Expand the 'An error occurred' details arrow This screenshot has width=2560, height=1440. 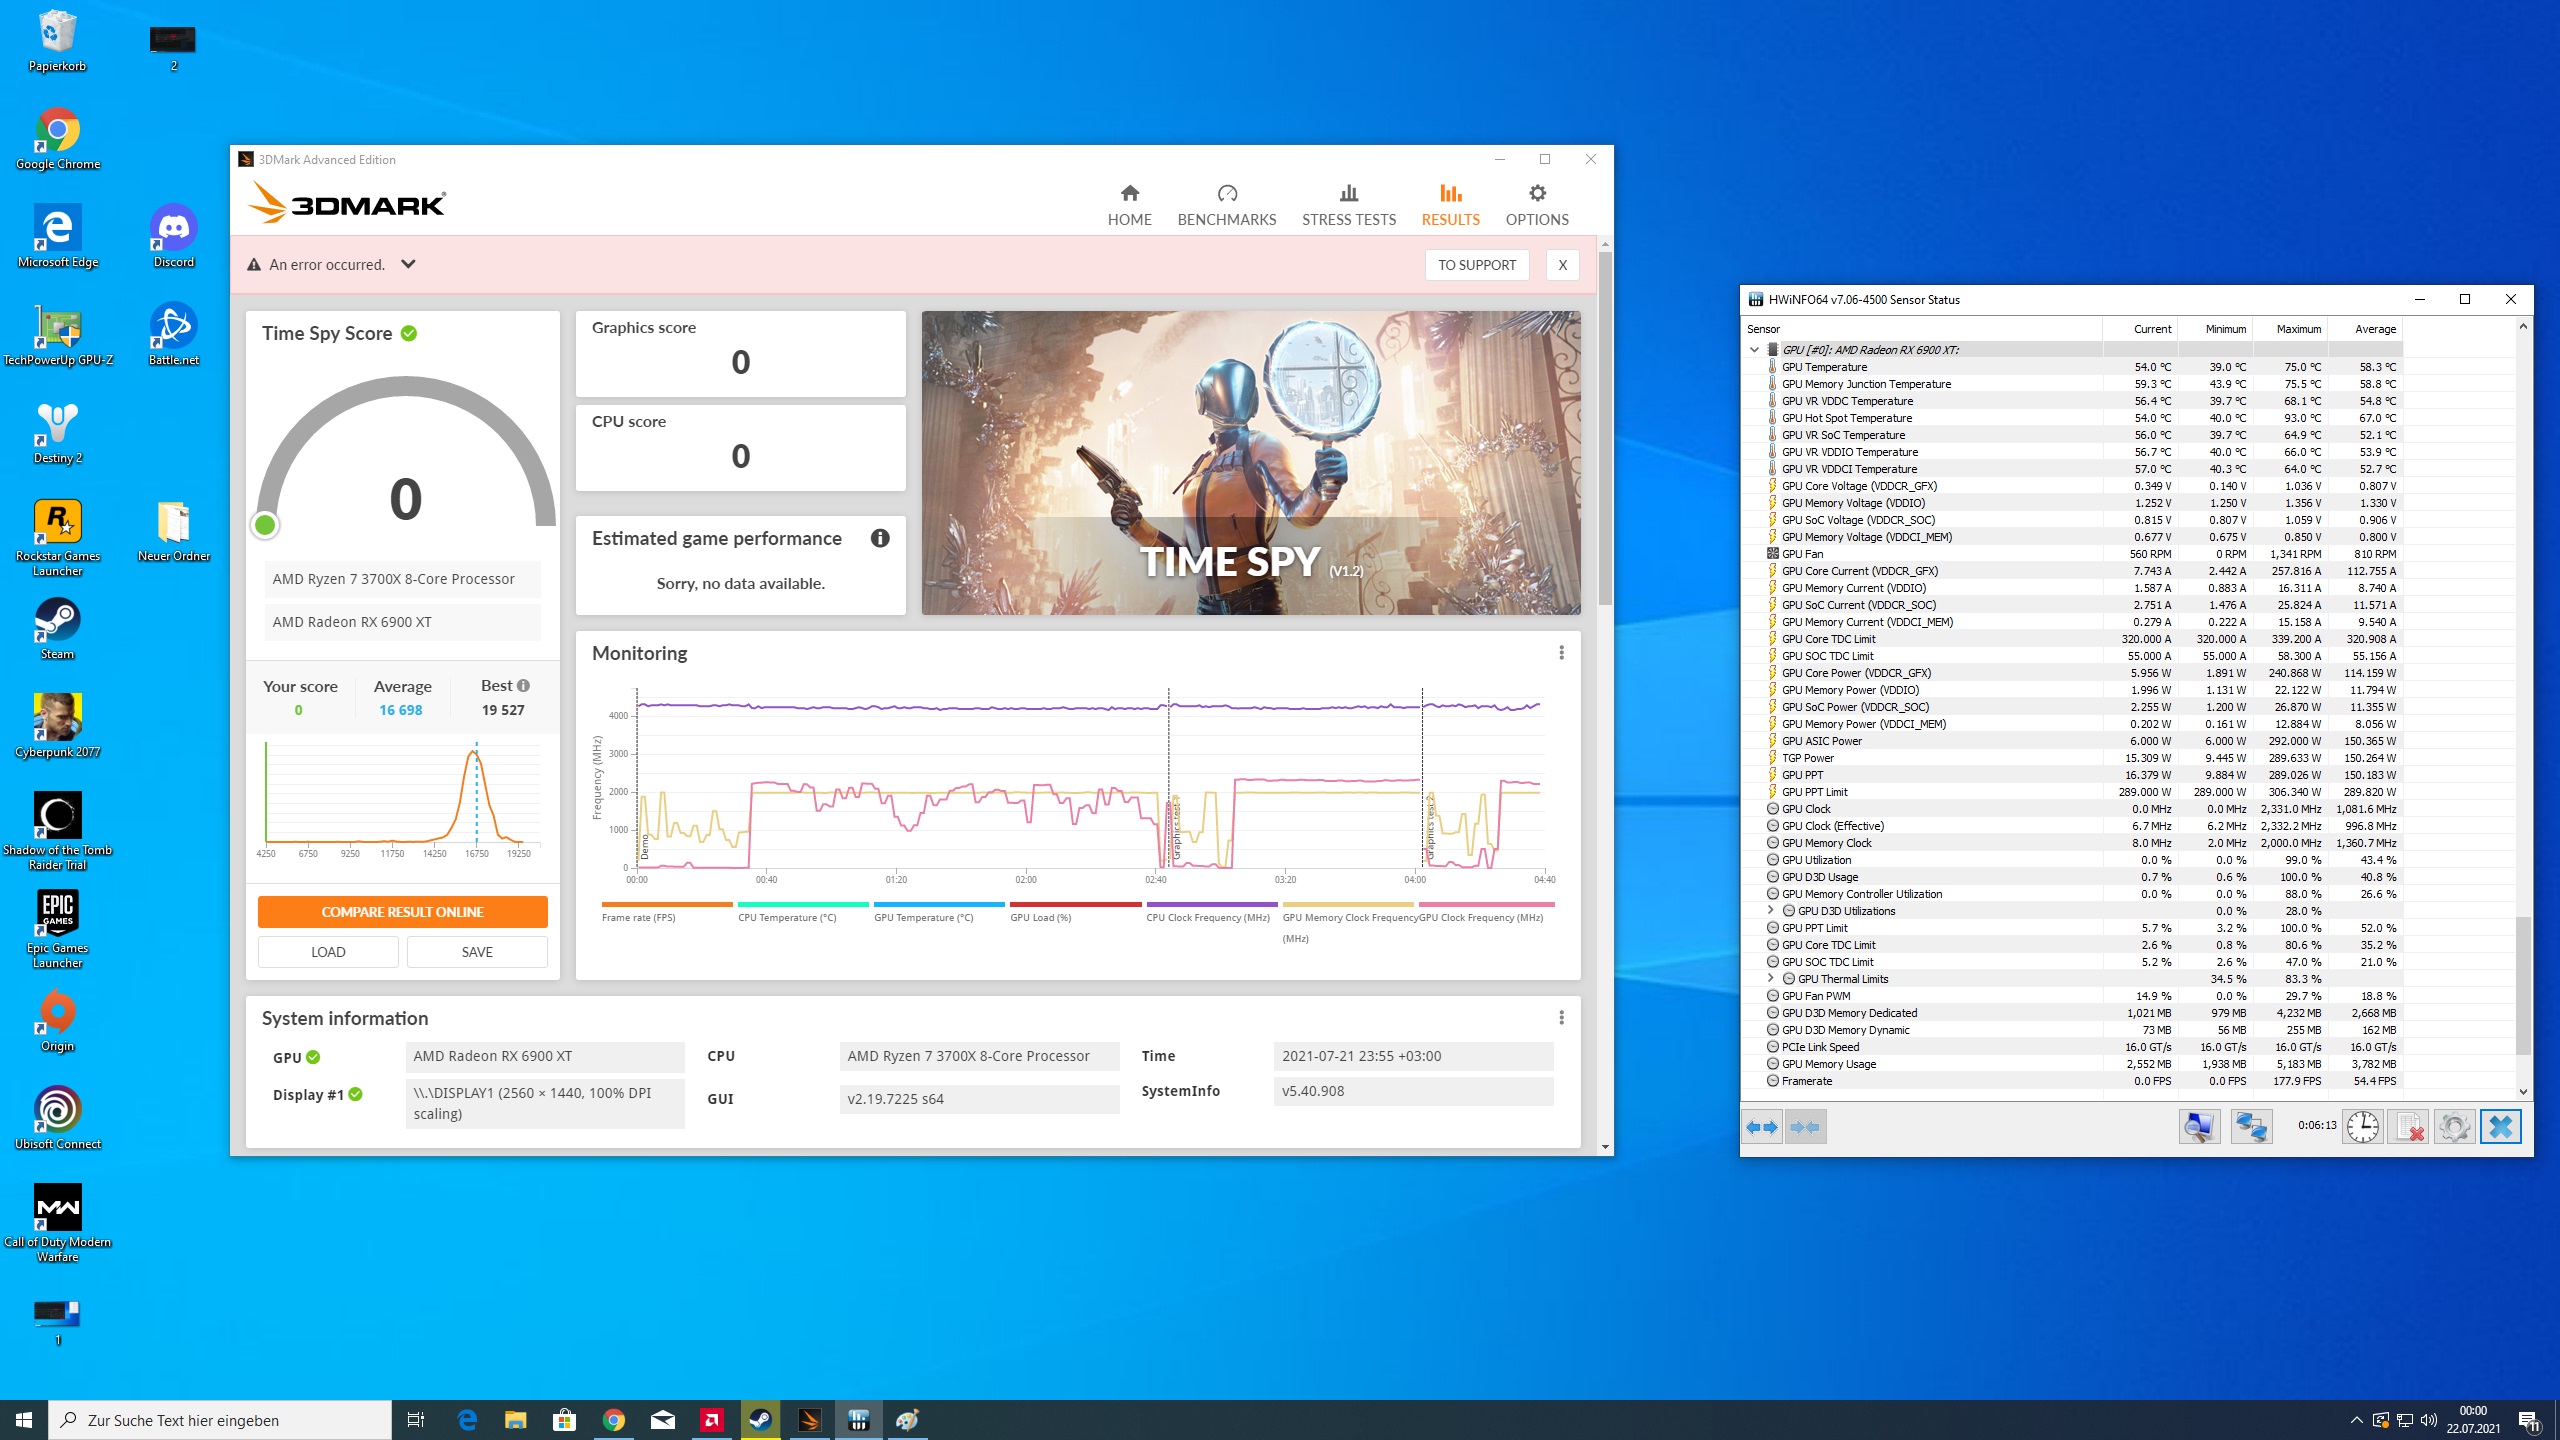click(x=408, y=264)
